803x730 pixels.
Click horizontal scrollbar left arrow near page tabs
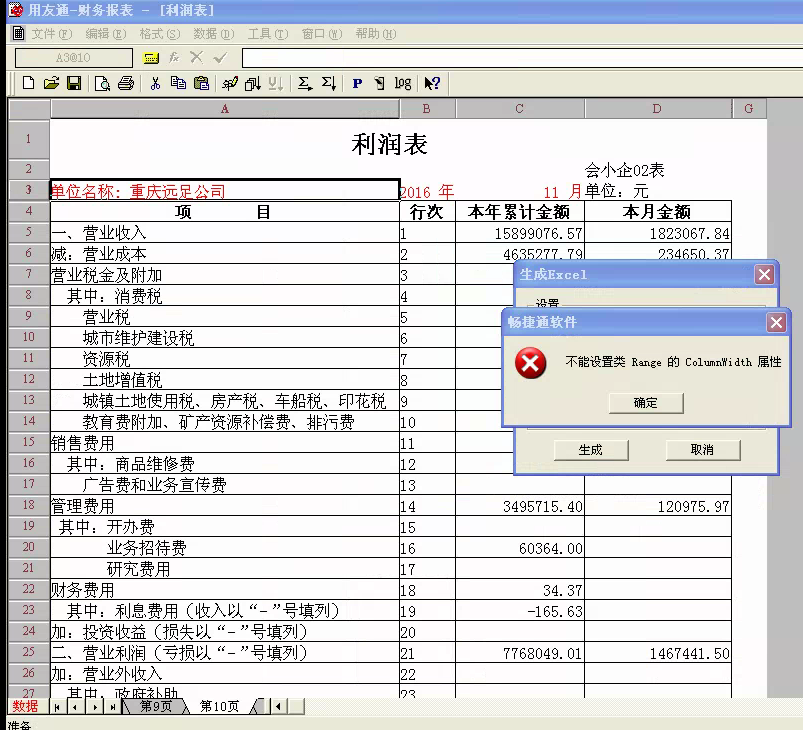(279, 706)
